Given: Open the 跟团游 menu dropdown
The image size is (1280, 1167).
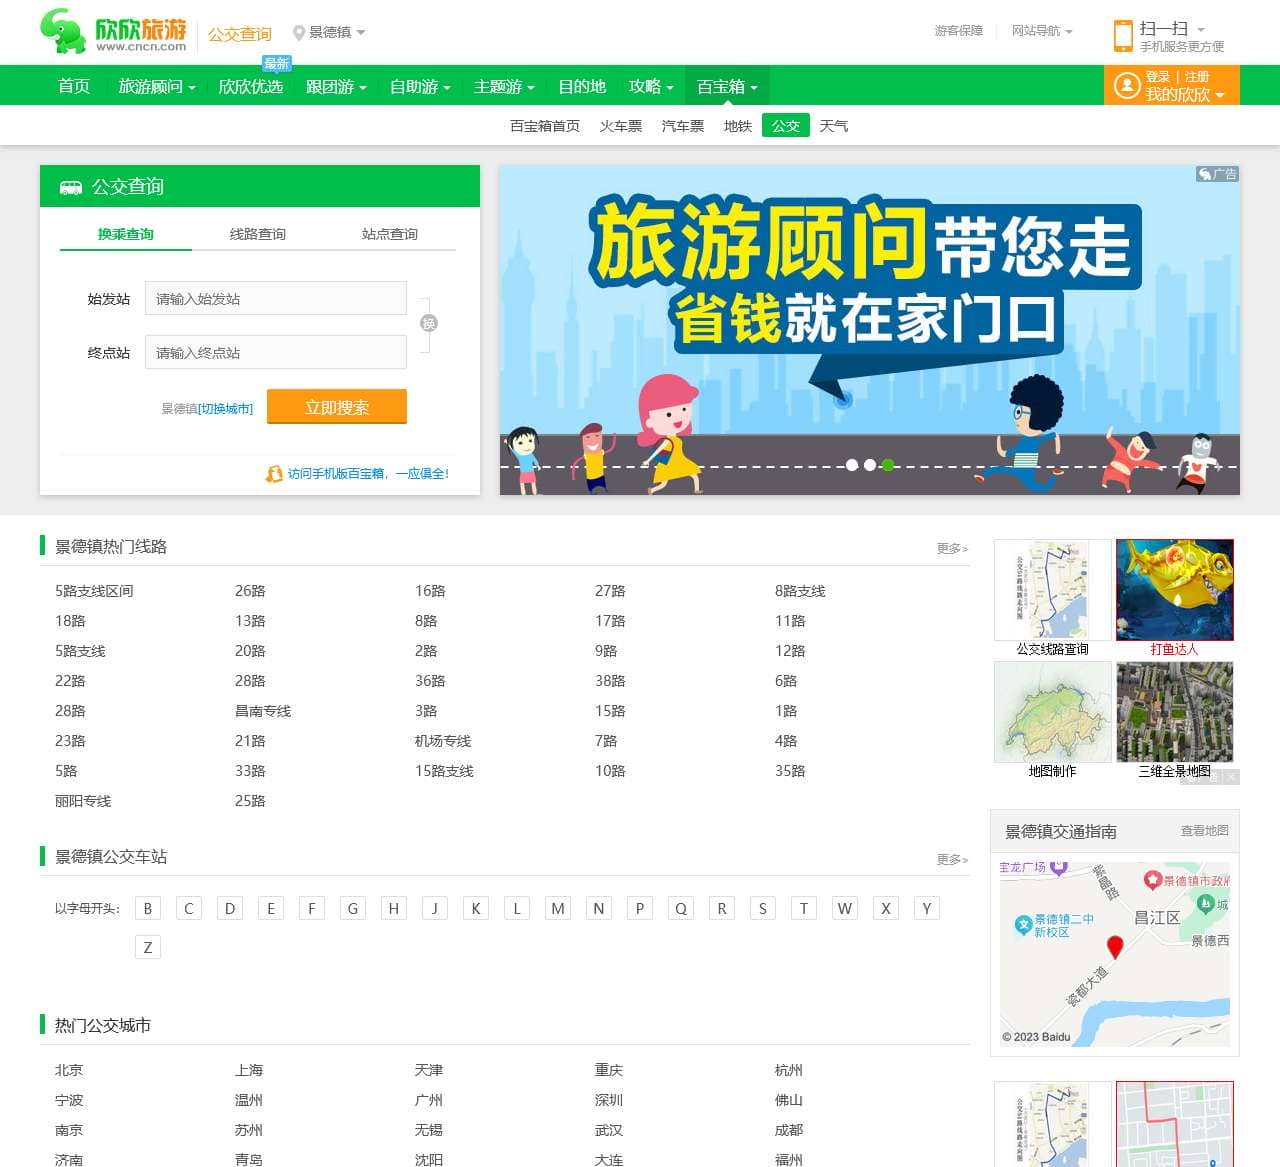Looking at the screenshot, I should 336,87.
